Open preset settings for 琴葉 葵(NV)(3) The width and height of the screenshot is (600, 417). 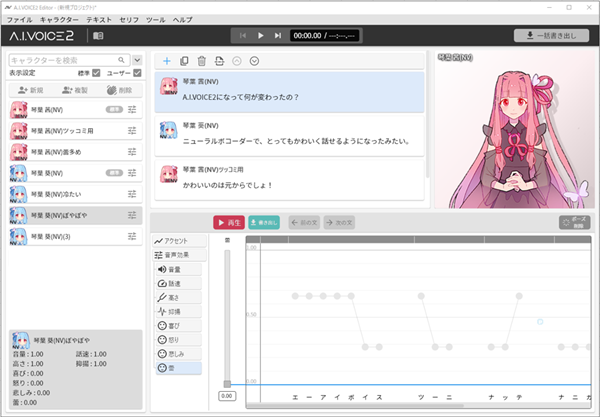point(132,236)
